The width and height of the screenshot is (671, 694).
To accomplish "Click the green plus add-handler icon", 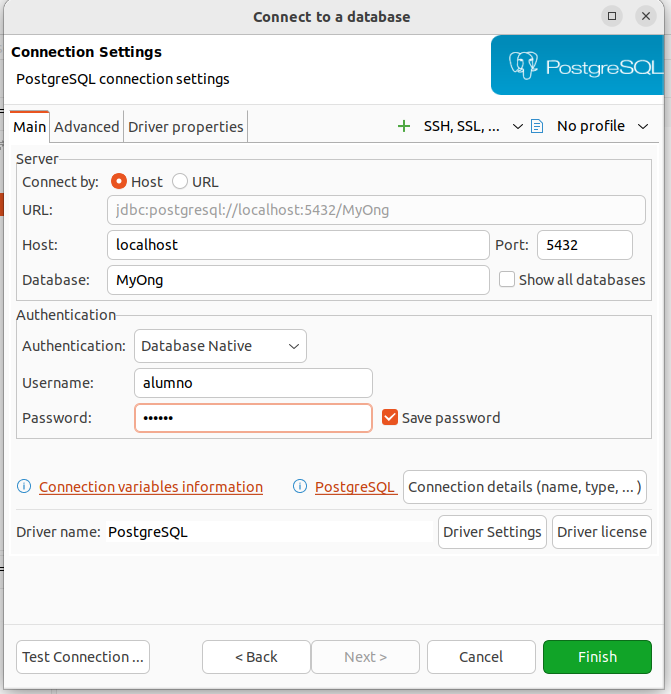I will [x=404, y=126].
